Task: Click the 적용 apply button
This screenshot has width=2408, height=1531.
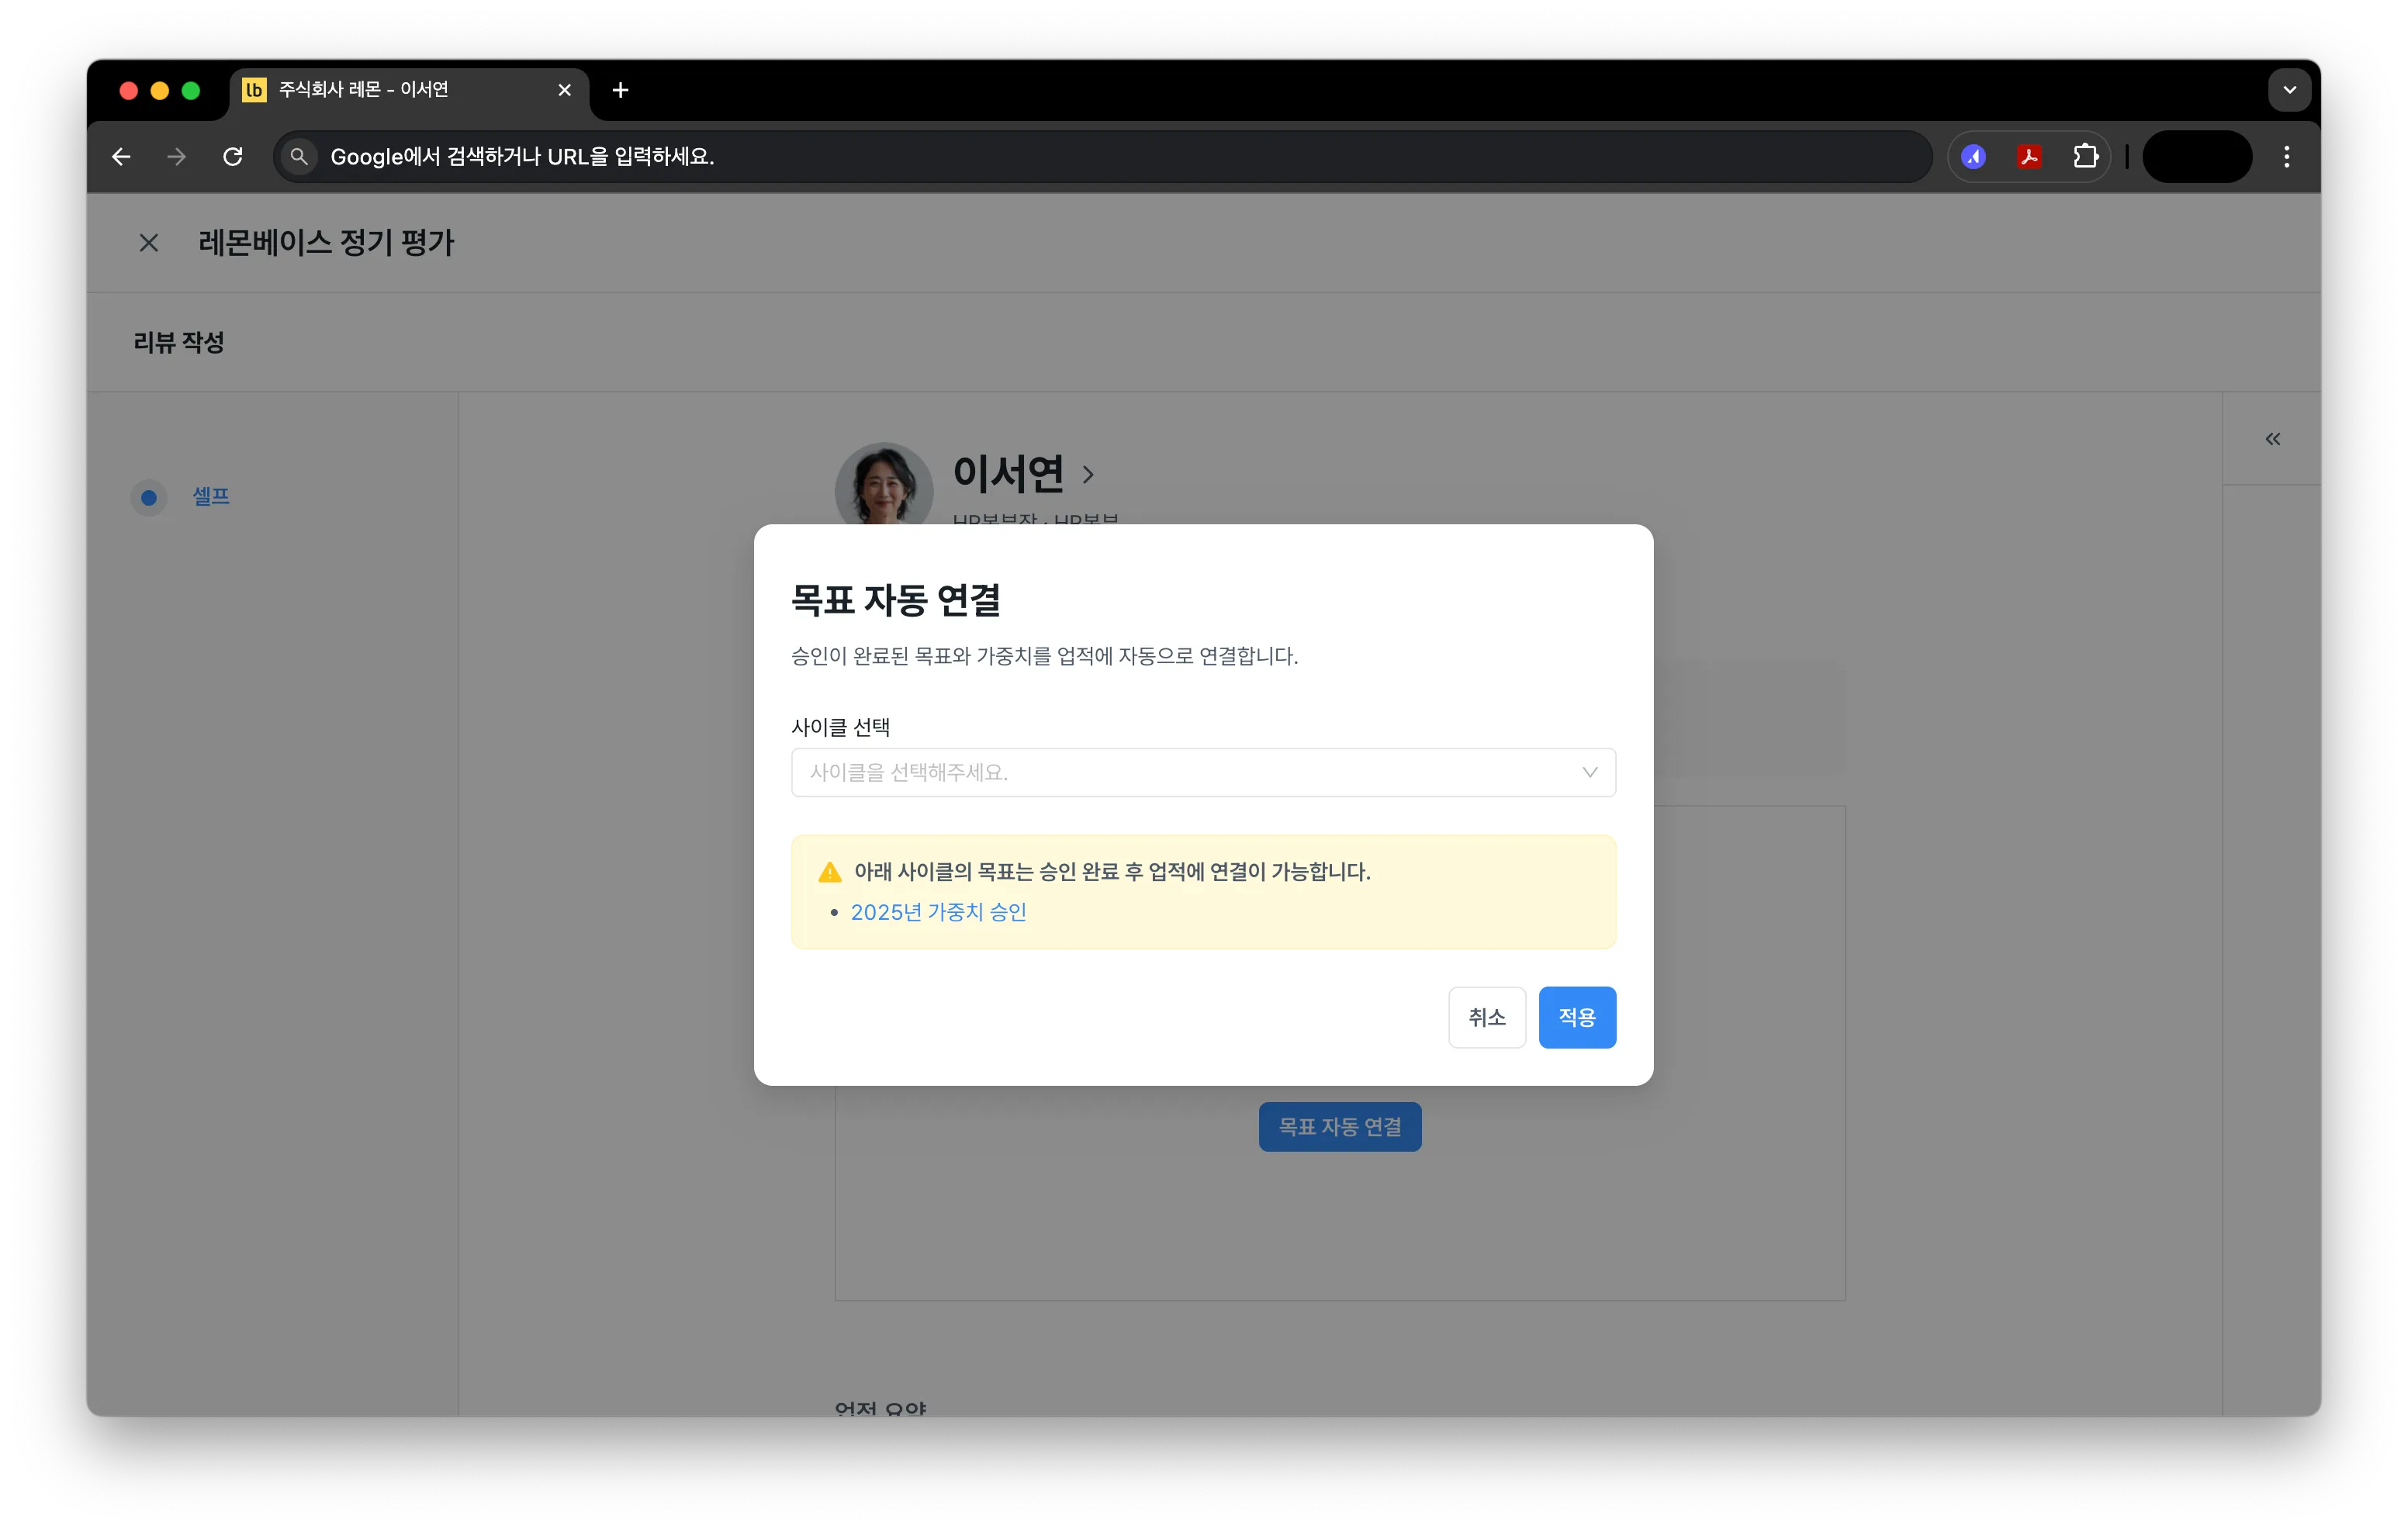Action: tap(1577, 1017)
